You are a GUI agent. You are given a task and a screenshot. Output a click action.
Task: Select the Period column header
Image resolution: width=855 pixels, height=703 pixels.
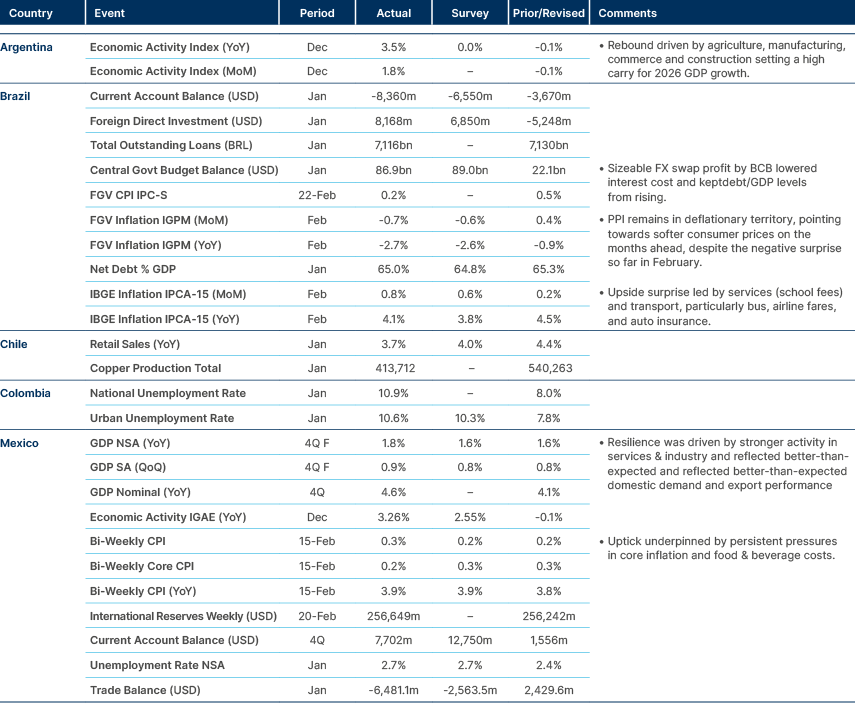point(318,13)
